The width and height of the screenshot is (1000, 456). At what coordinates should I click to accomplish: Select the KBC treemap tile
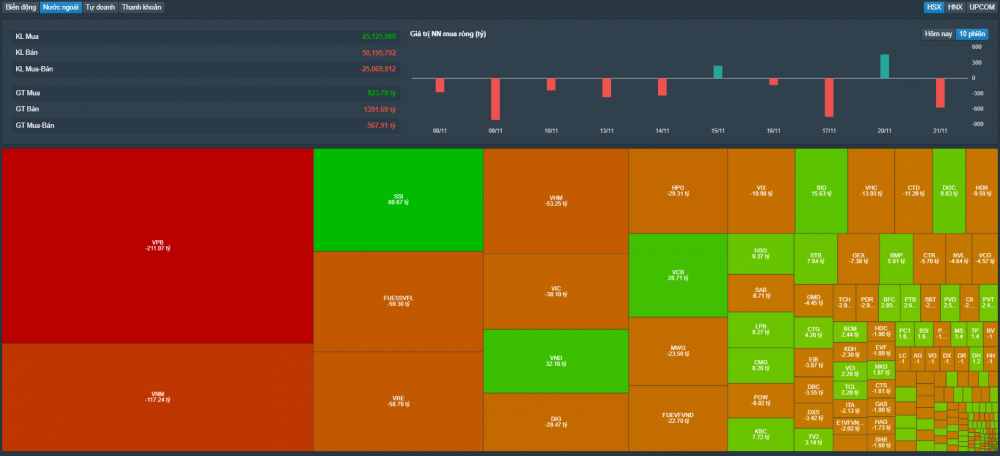tap(761, 435)
